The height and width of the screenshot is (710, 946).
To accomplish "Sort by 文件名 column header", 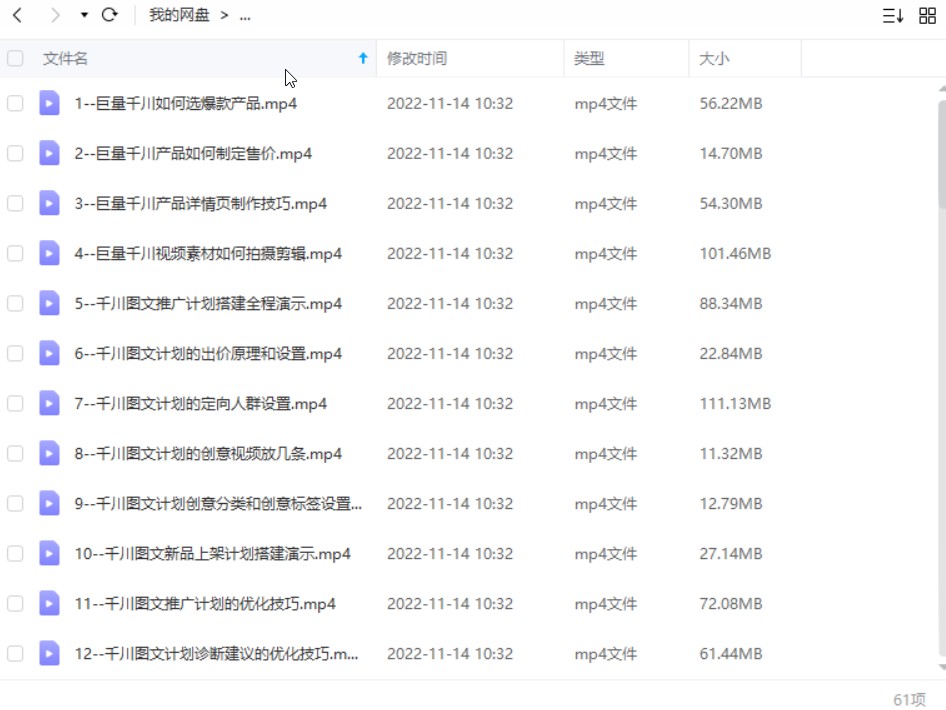I will point(65,59).
